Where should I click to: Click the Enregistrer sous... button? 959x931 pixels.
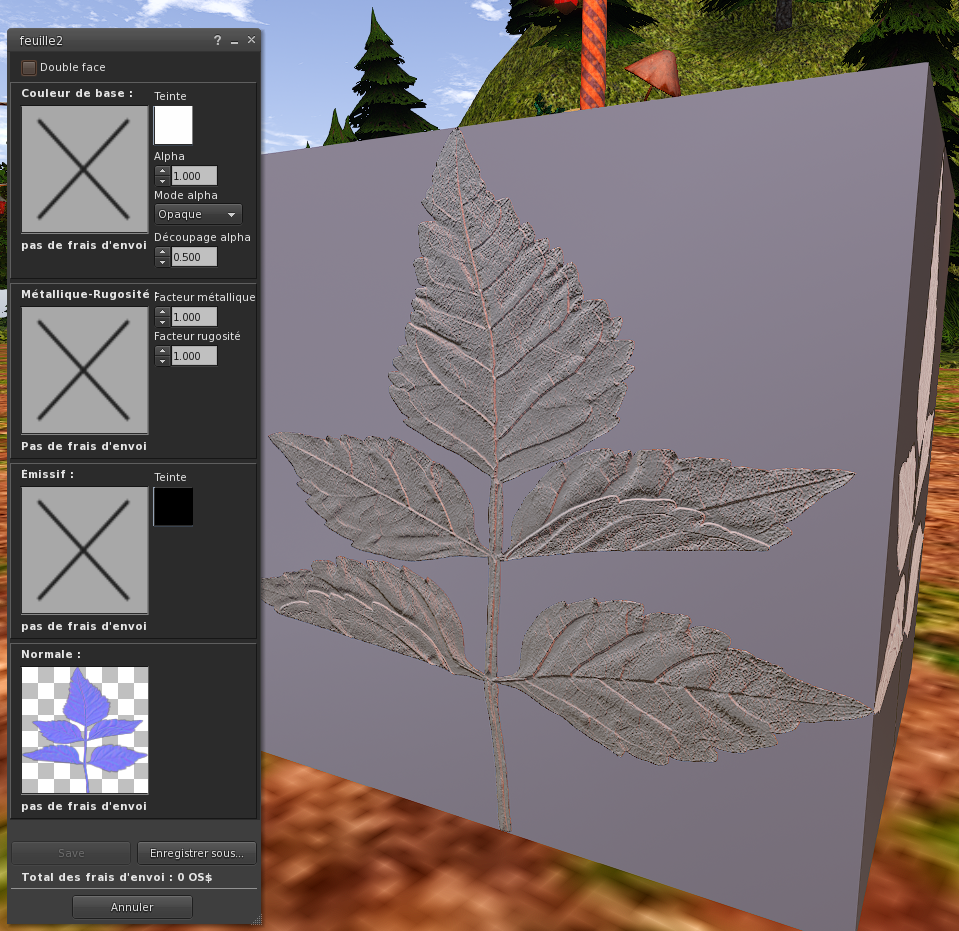(x=196, y=853)
